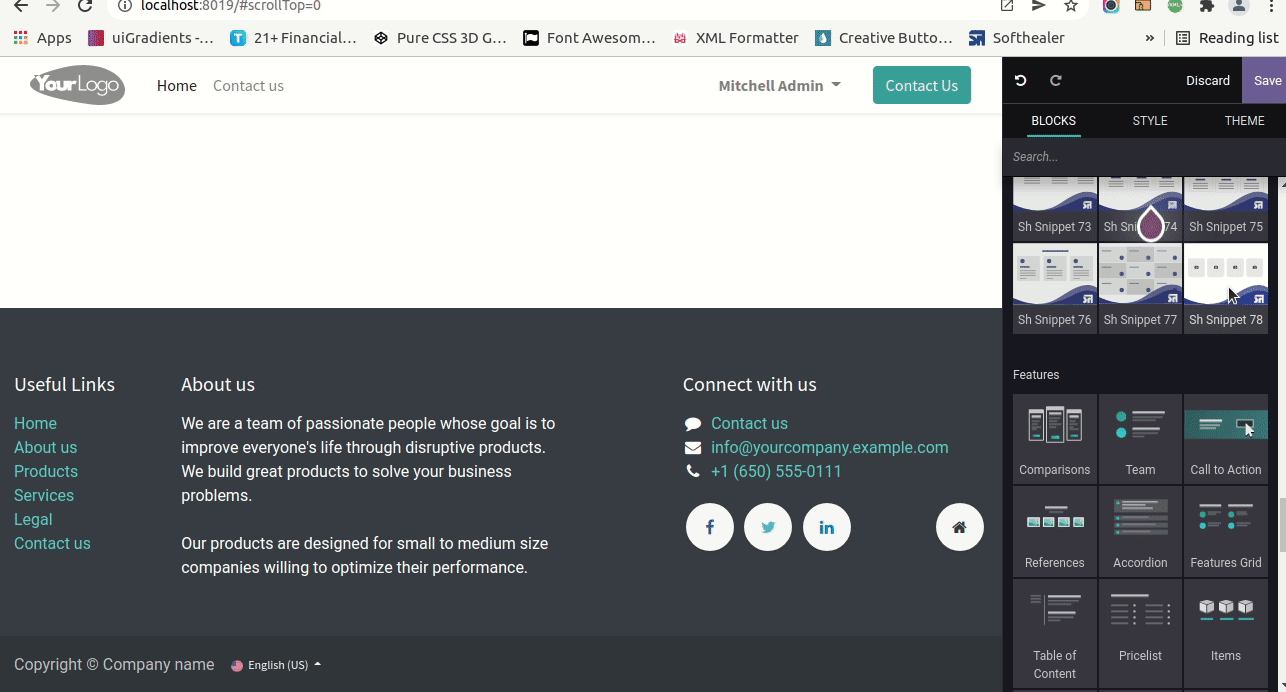This screenshot has width=1286, height=692.
Task: Select the Comparisons block
Action: click(1055, 439)
